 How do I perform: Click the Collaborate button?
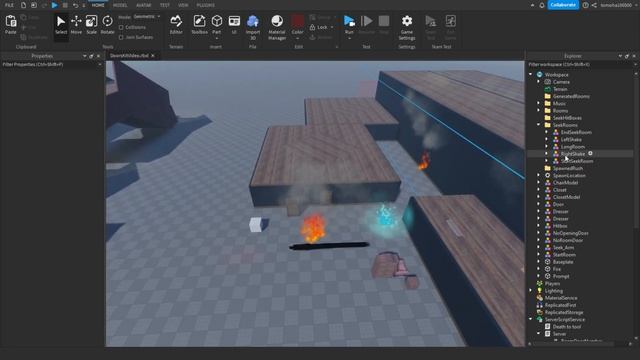click(x=563, y=5)
